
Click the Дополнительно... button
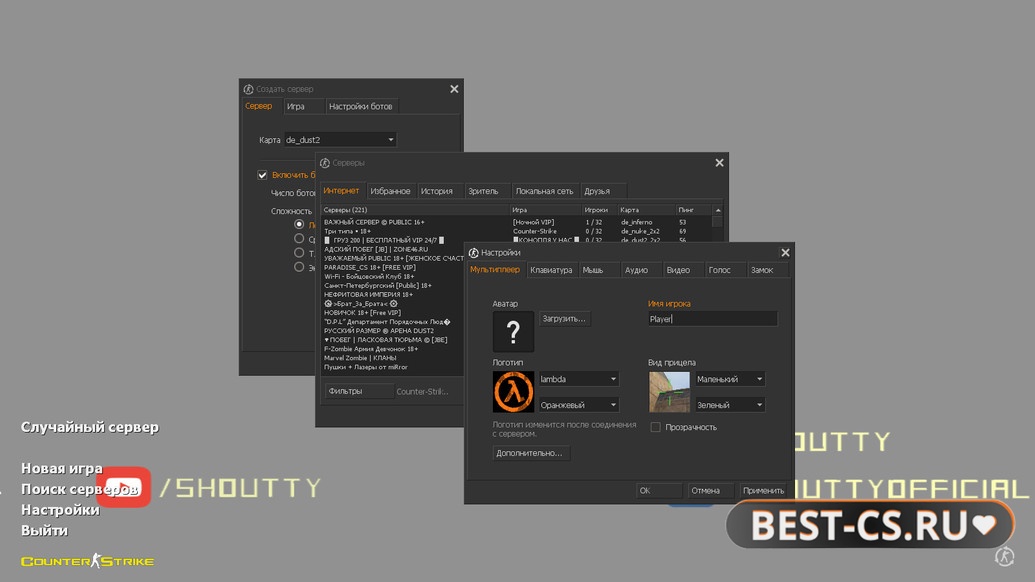point(530,453)
